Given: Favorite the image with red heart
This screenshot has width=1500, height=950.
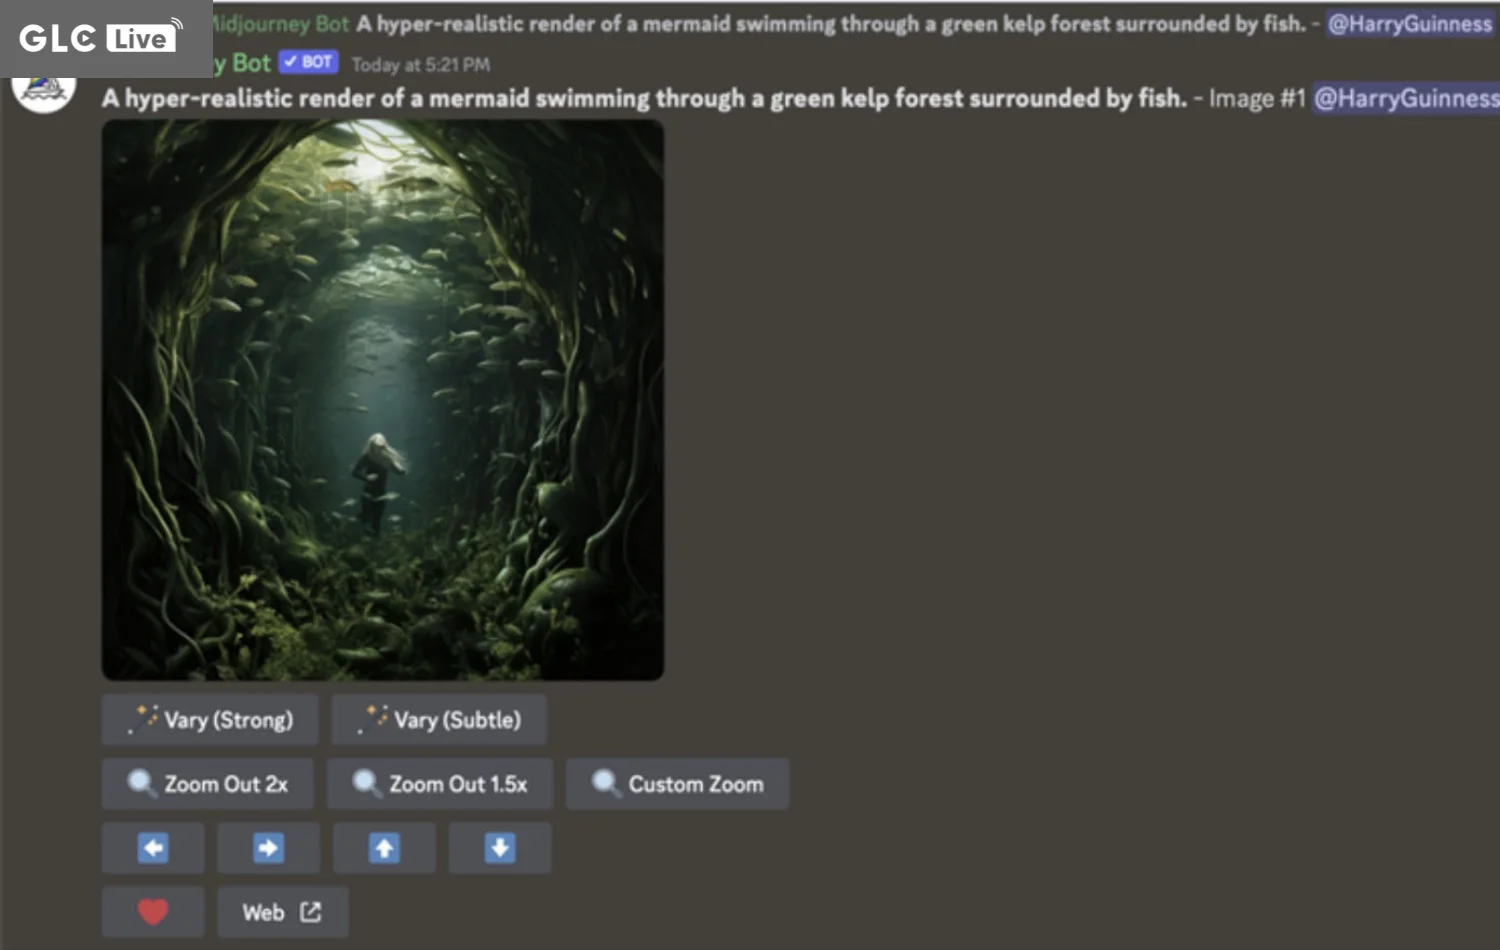Looking at the screenshot, I should pos(153,912).
